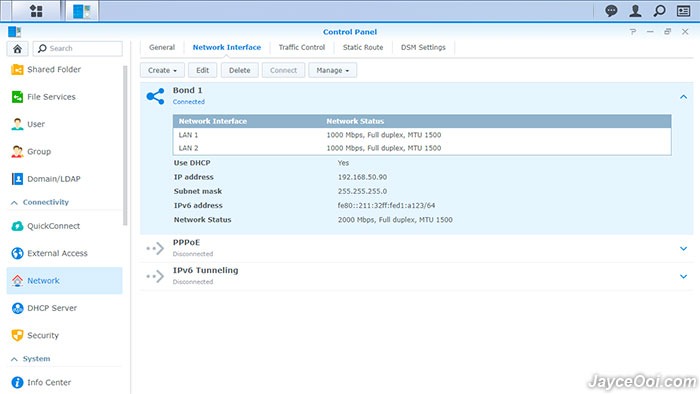Click IP address value 192.168.50.90
Screen dimensions: 700x394
click(362, 177)
